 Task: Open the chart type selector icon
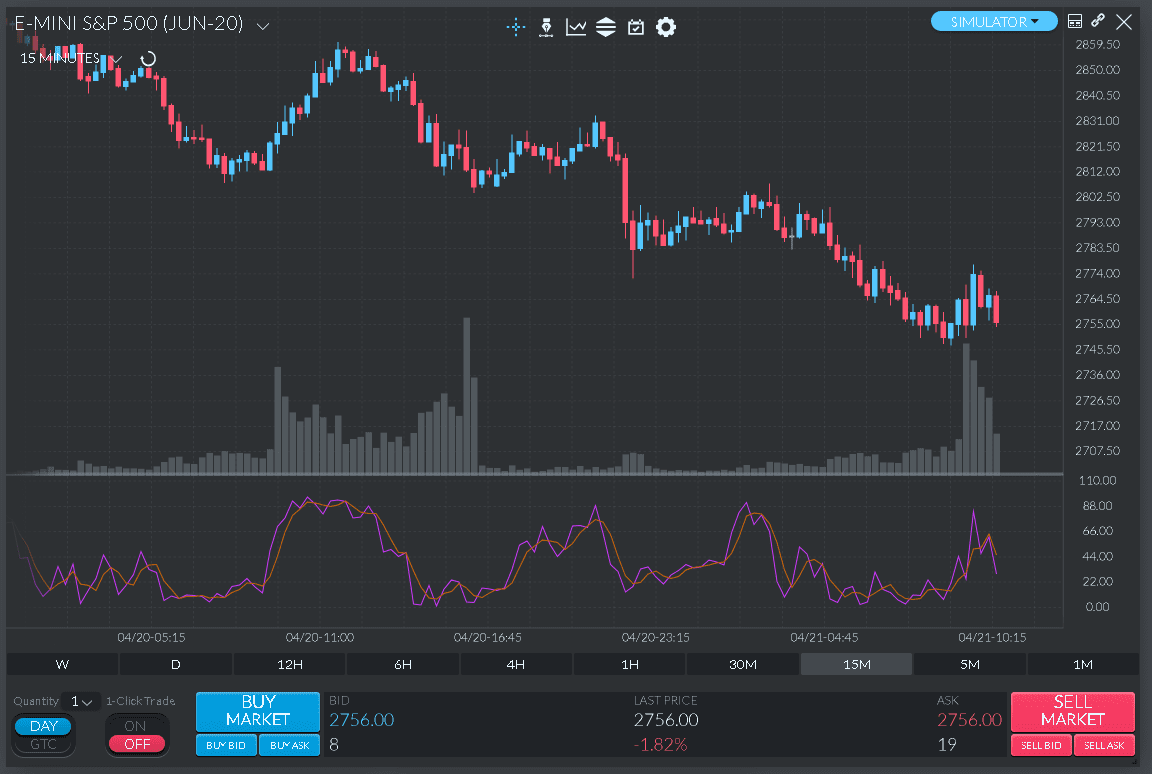click(575, 27)
